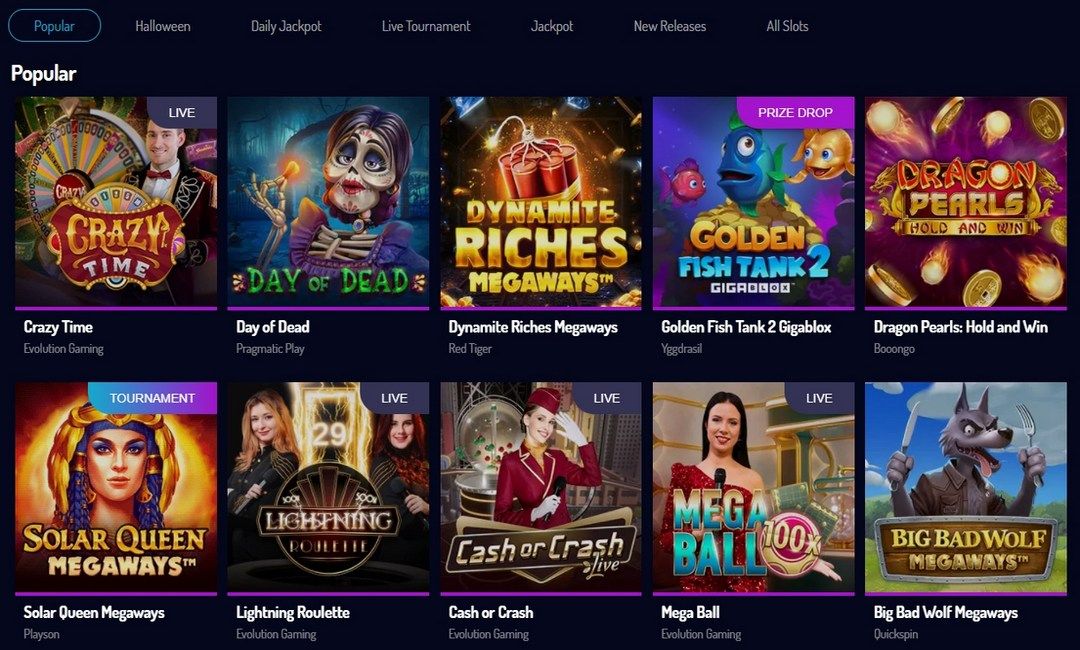Image resolution: width=1080 pixels, height=650 pixels.
Task: Launch the Day of Dead slot thumbnail
Action: coord(328,202)
